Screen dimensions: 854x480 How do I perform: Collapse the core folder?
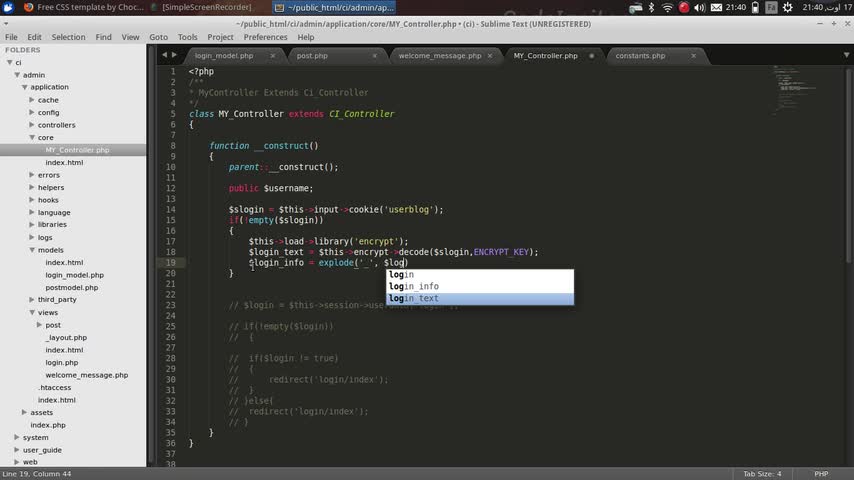(32, 137)
